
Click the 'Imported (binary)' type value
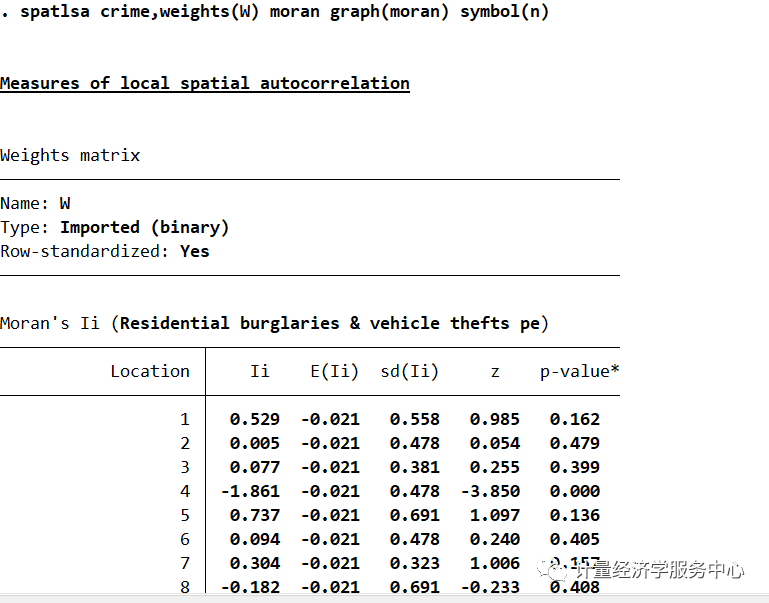145,227
